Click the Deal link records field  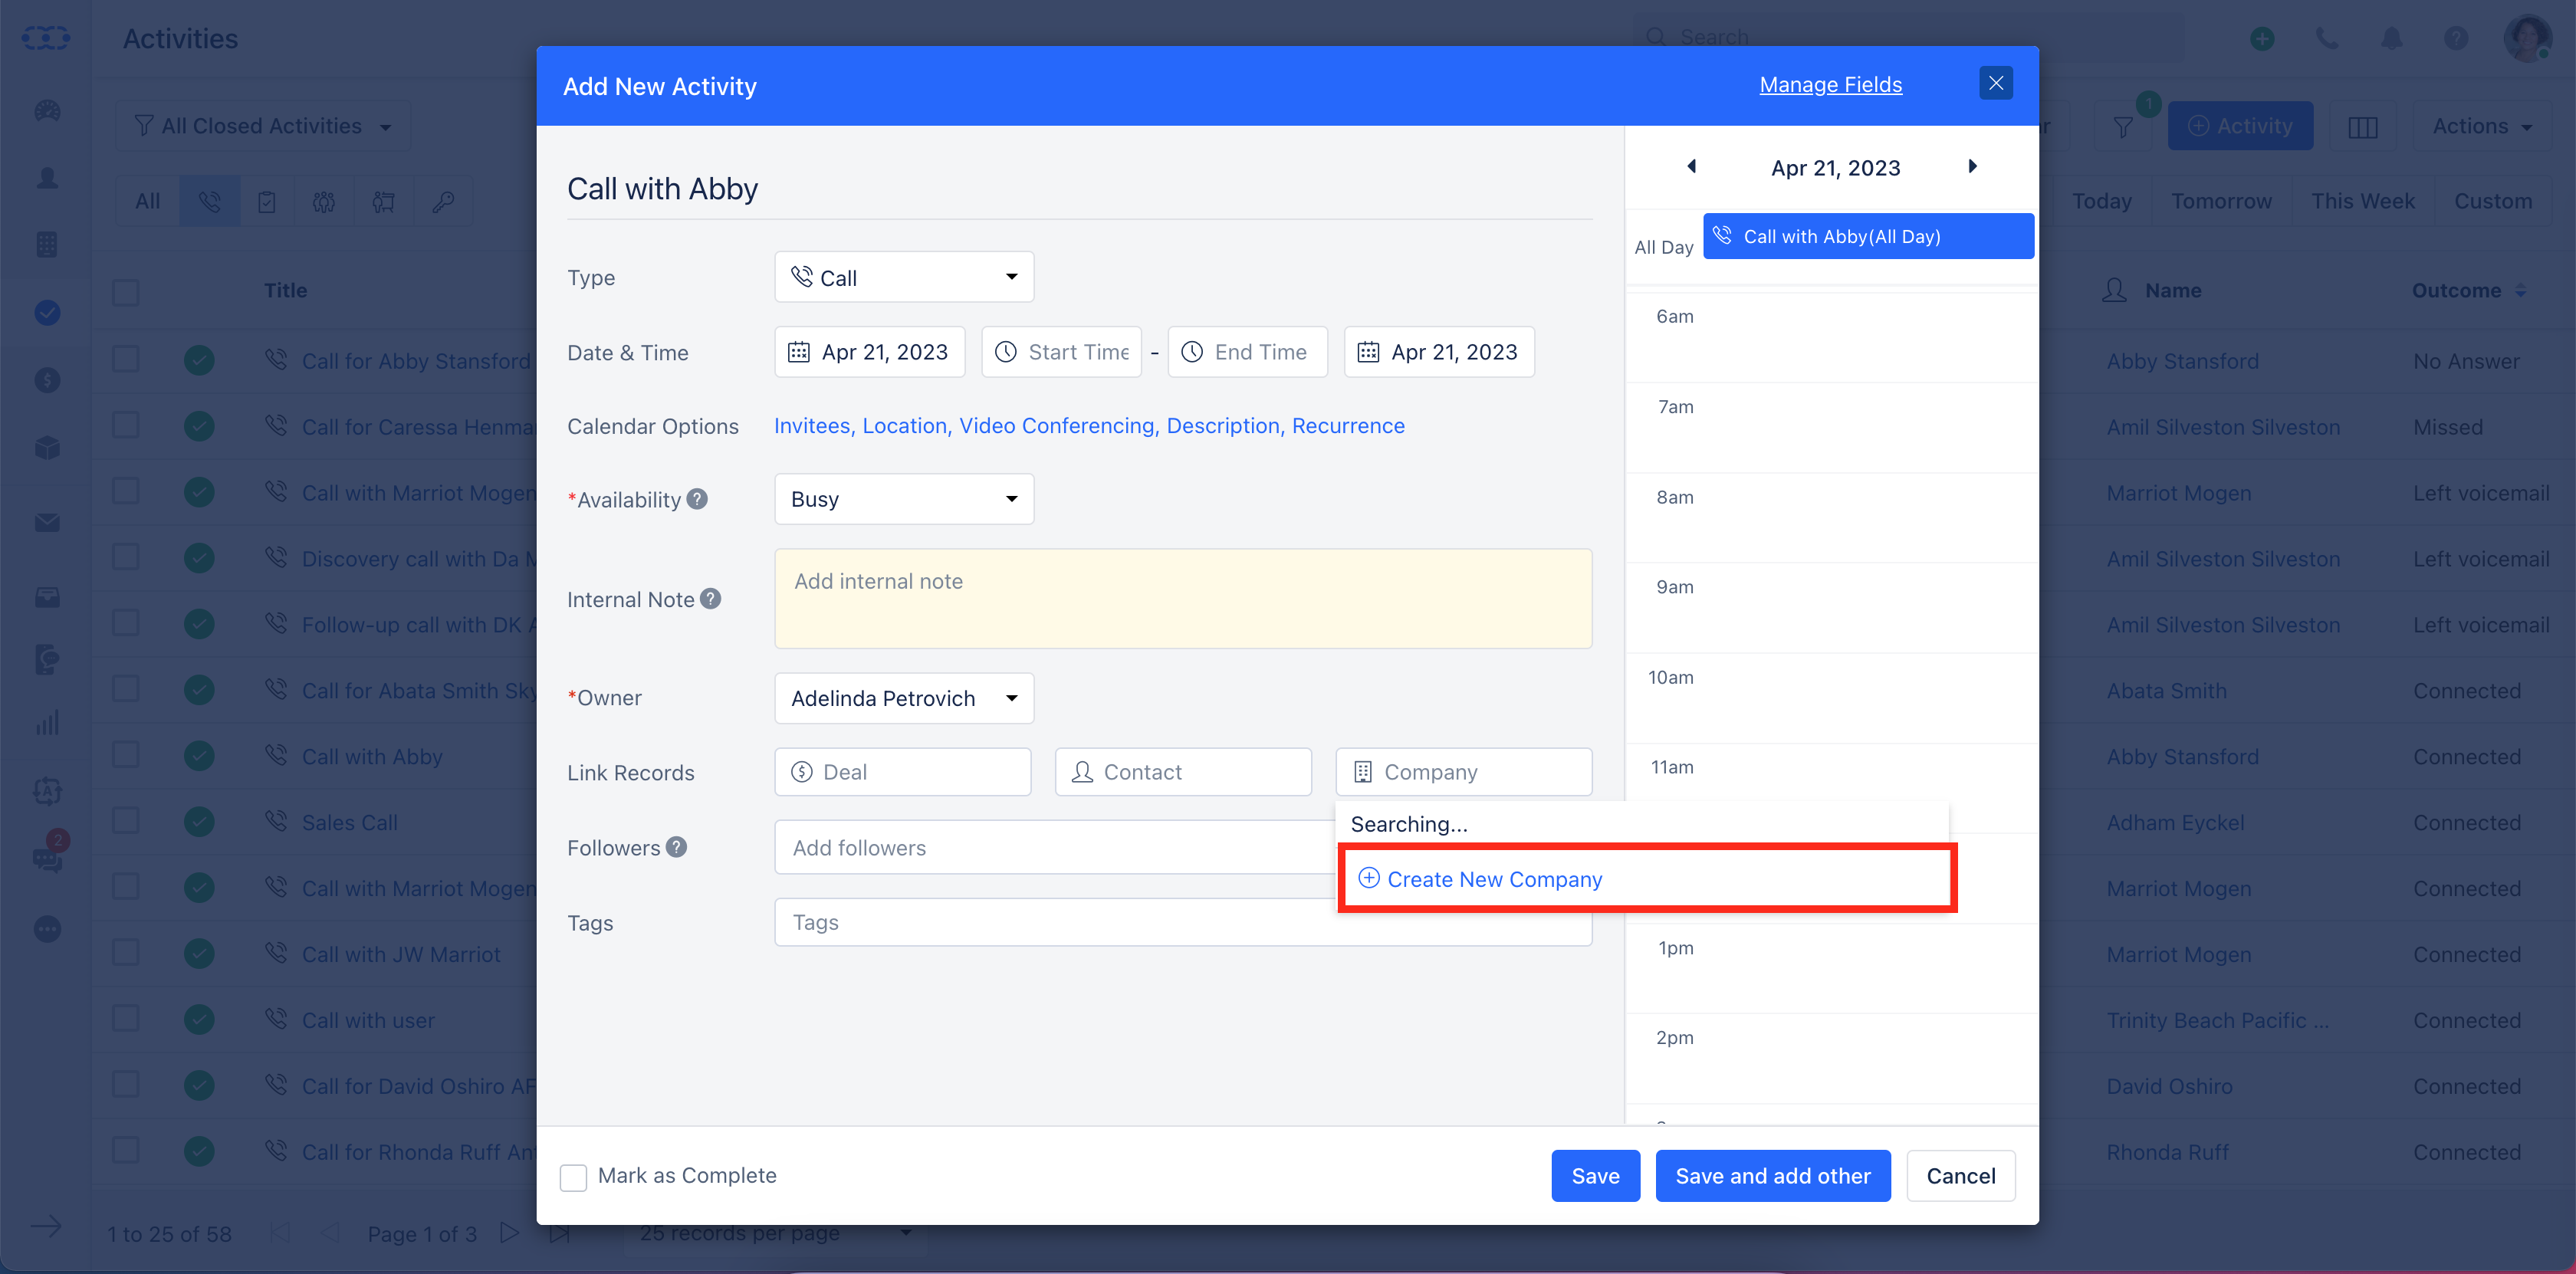pos(902,772)
